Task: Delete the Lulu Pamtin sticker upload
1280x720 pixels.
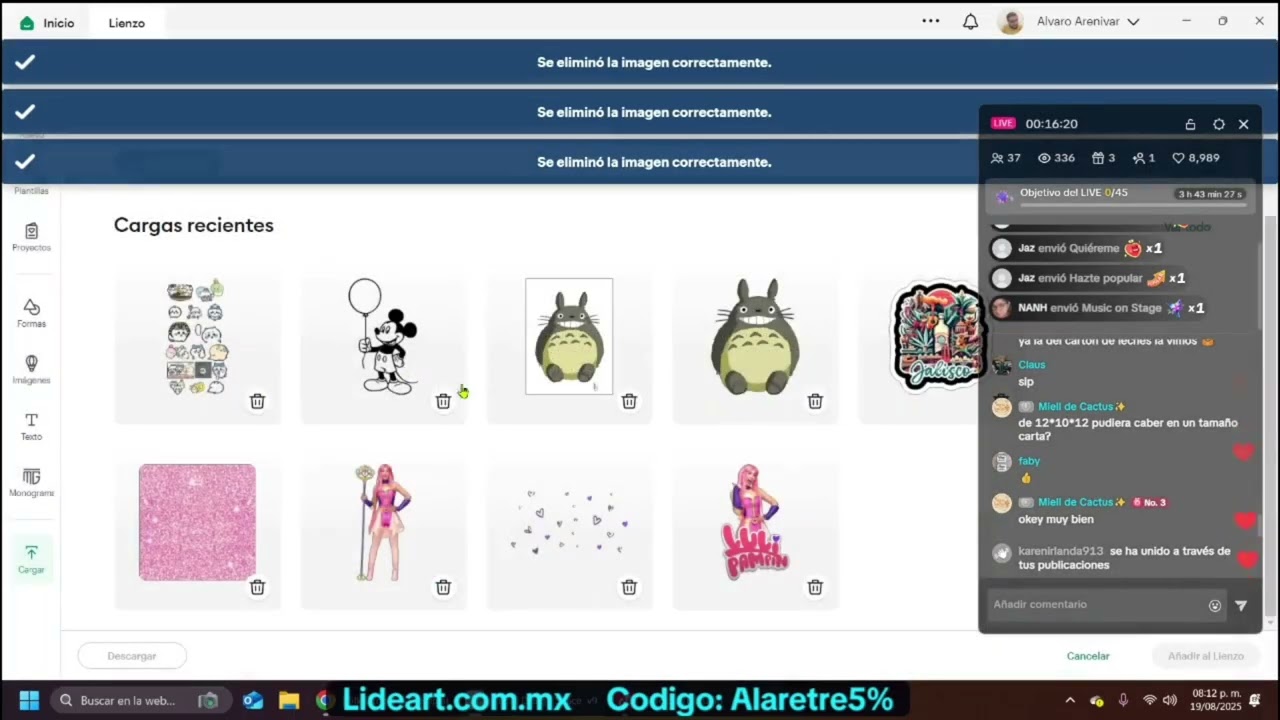Action: click(x=815, y=587)
